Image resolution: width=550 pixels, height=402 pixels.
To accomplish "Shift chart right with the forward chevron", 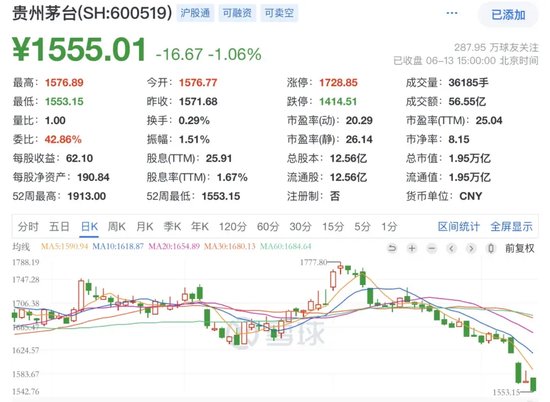I will click(x=471, y=248).
